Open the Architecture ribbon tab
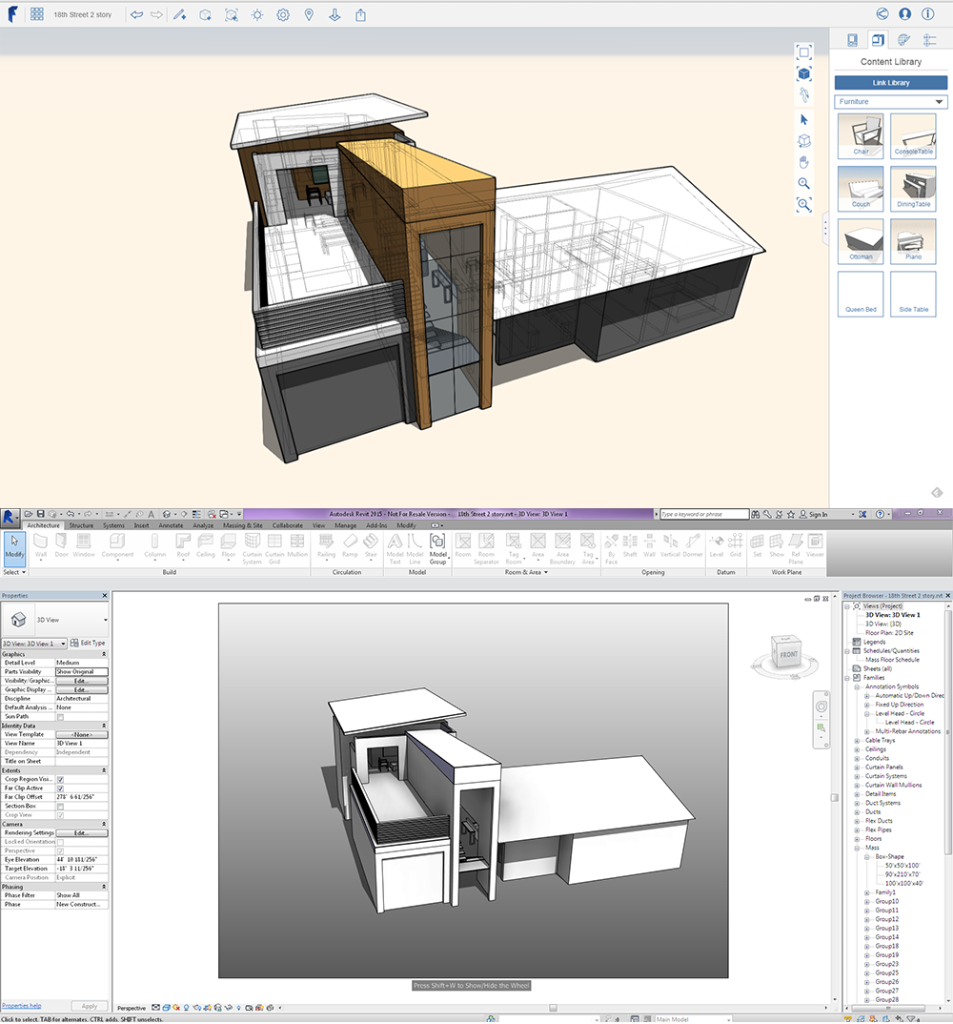This screenshot has height=1024, width=953. tap(43, 525)
